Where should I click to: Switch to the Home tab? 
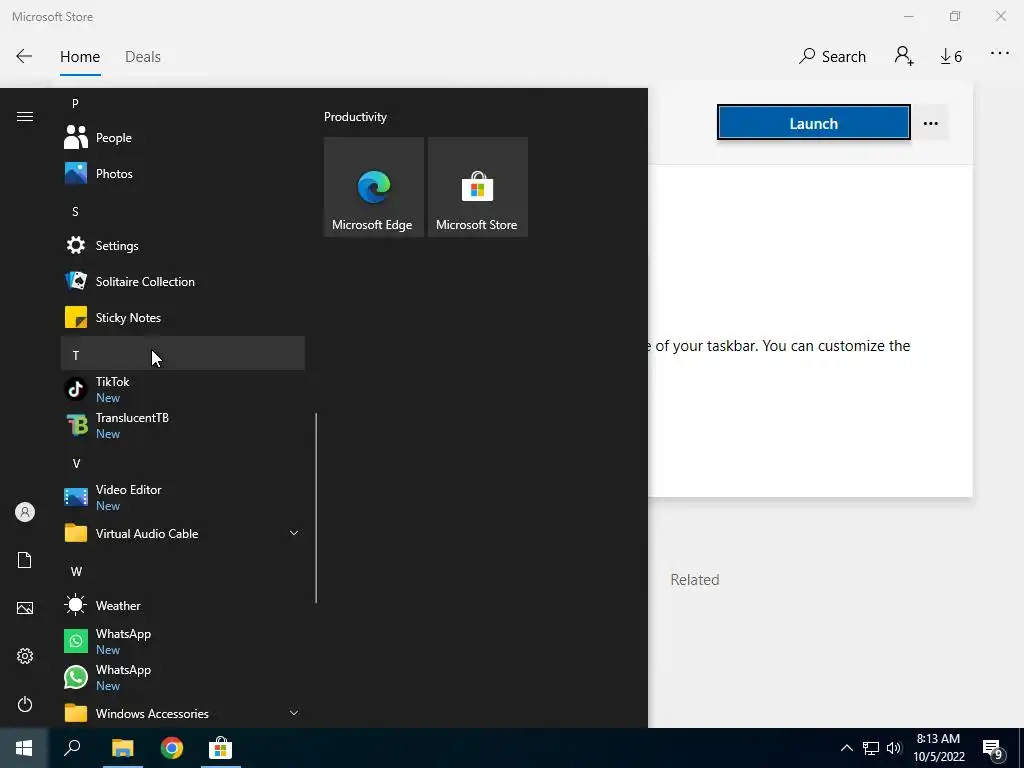[x=80, y=57]
